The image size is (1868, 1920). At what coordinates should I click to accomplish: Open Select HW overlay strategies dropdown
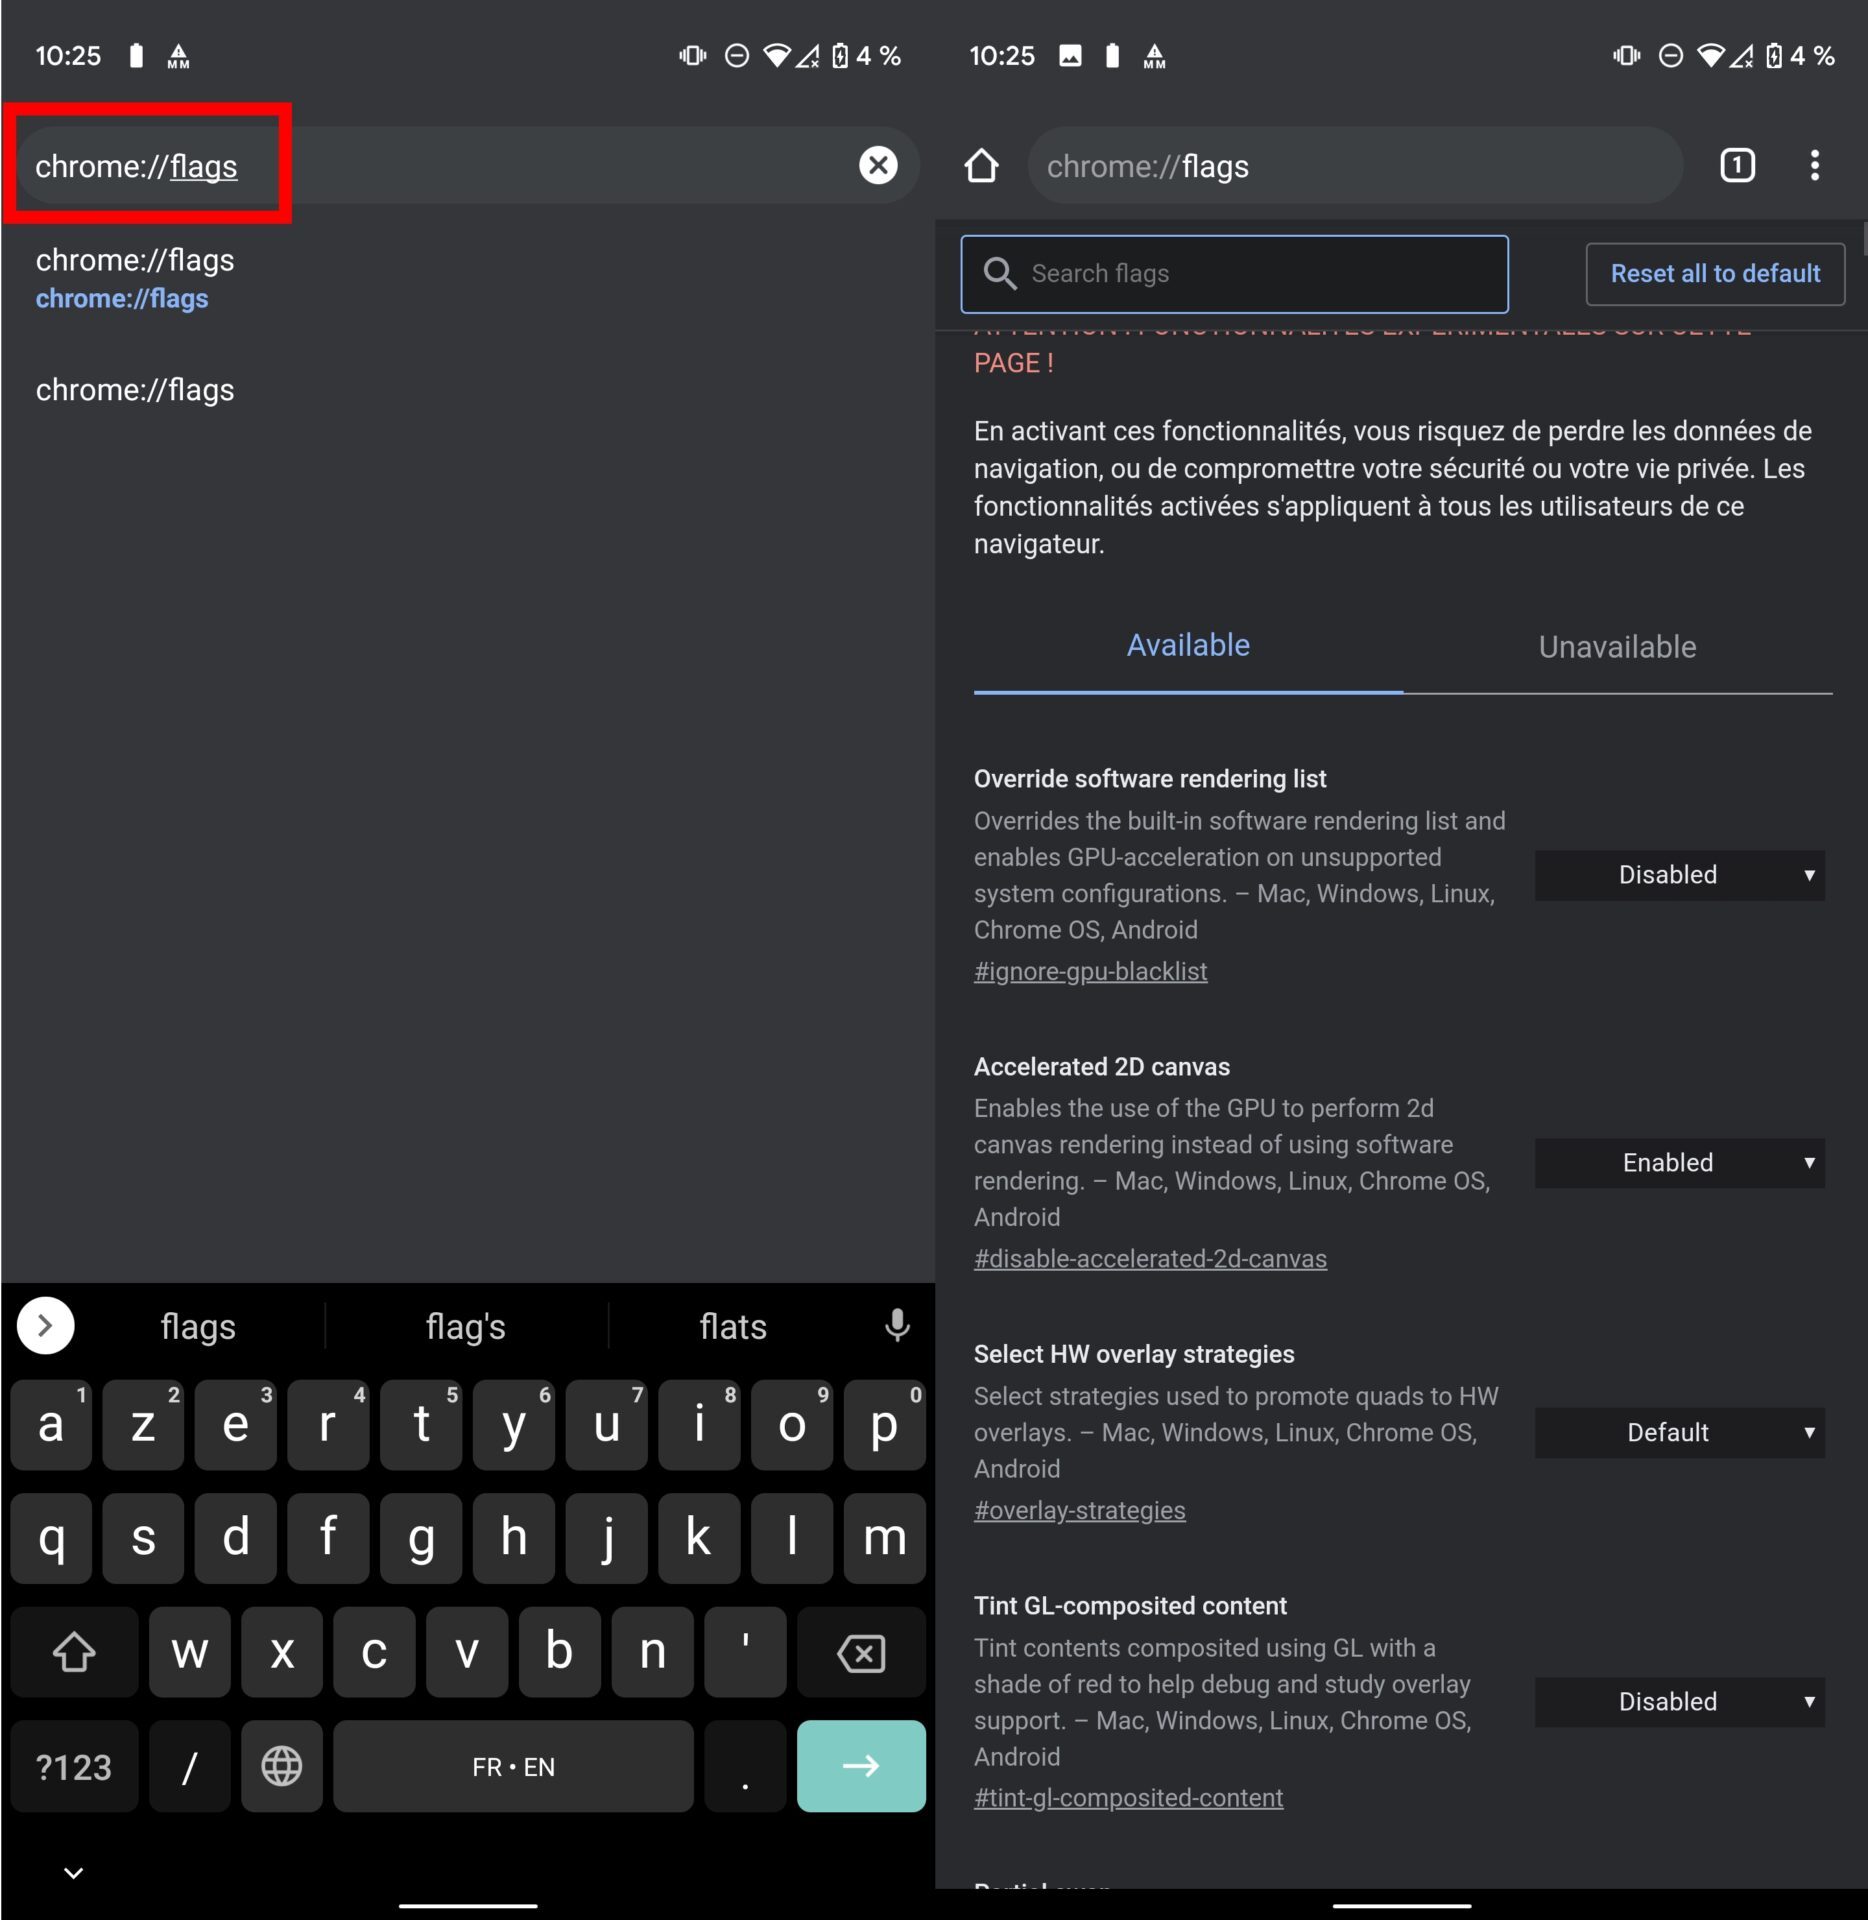point(1679,1433)
